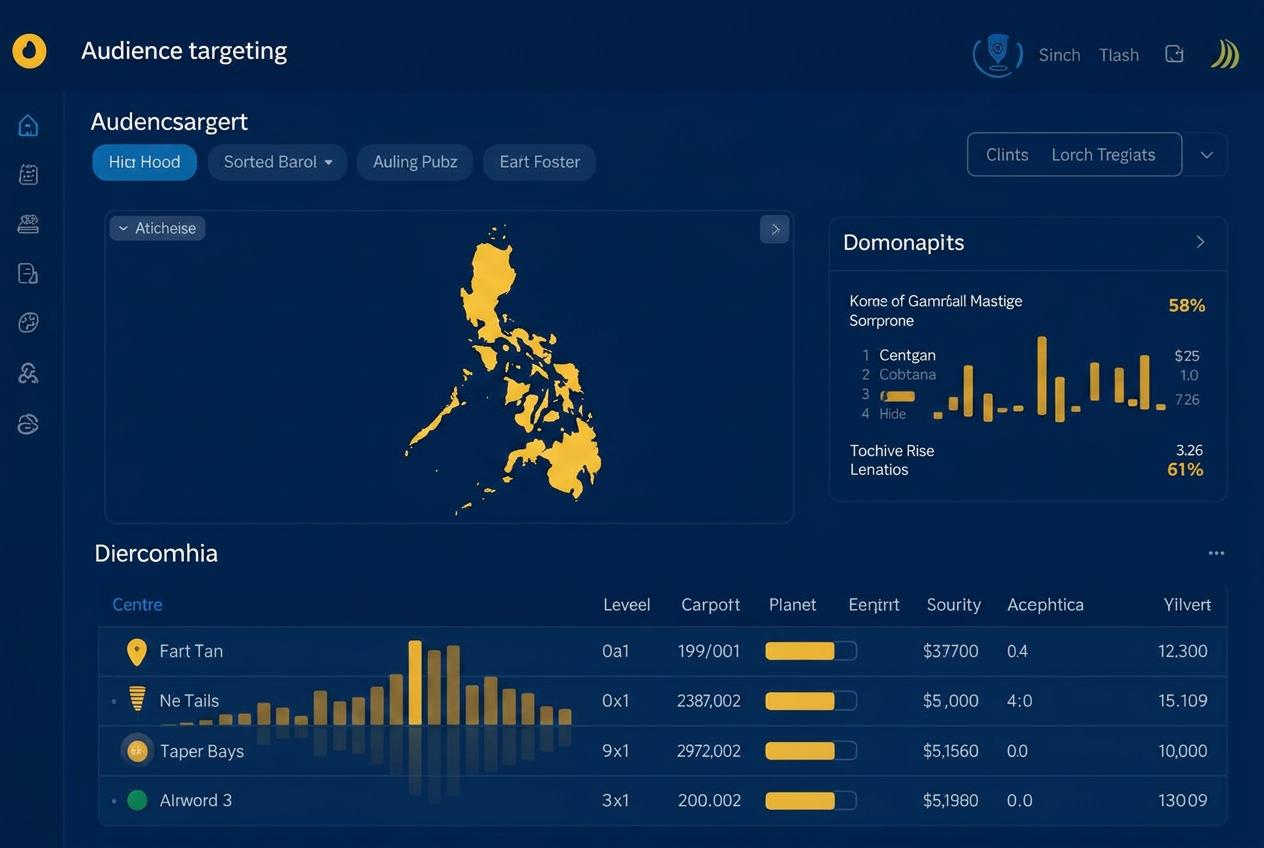This screenshot has height=848, width=1264.
Task: Click the Eart Foster button
Action: click(539, 162)
